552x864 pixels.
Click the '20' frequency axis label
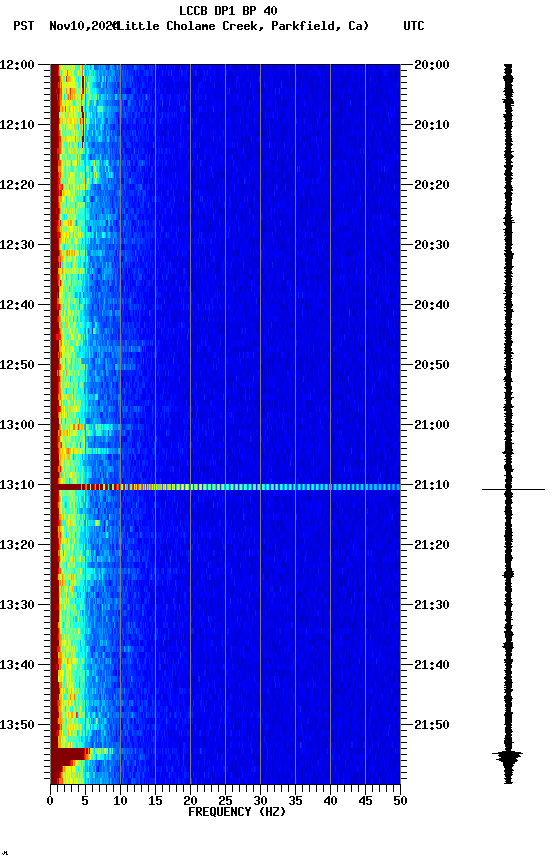click(190, 801)
